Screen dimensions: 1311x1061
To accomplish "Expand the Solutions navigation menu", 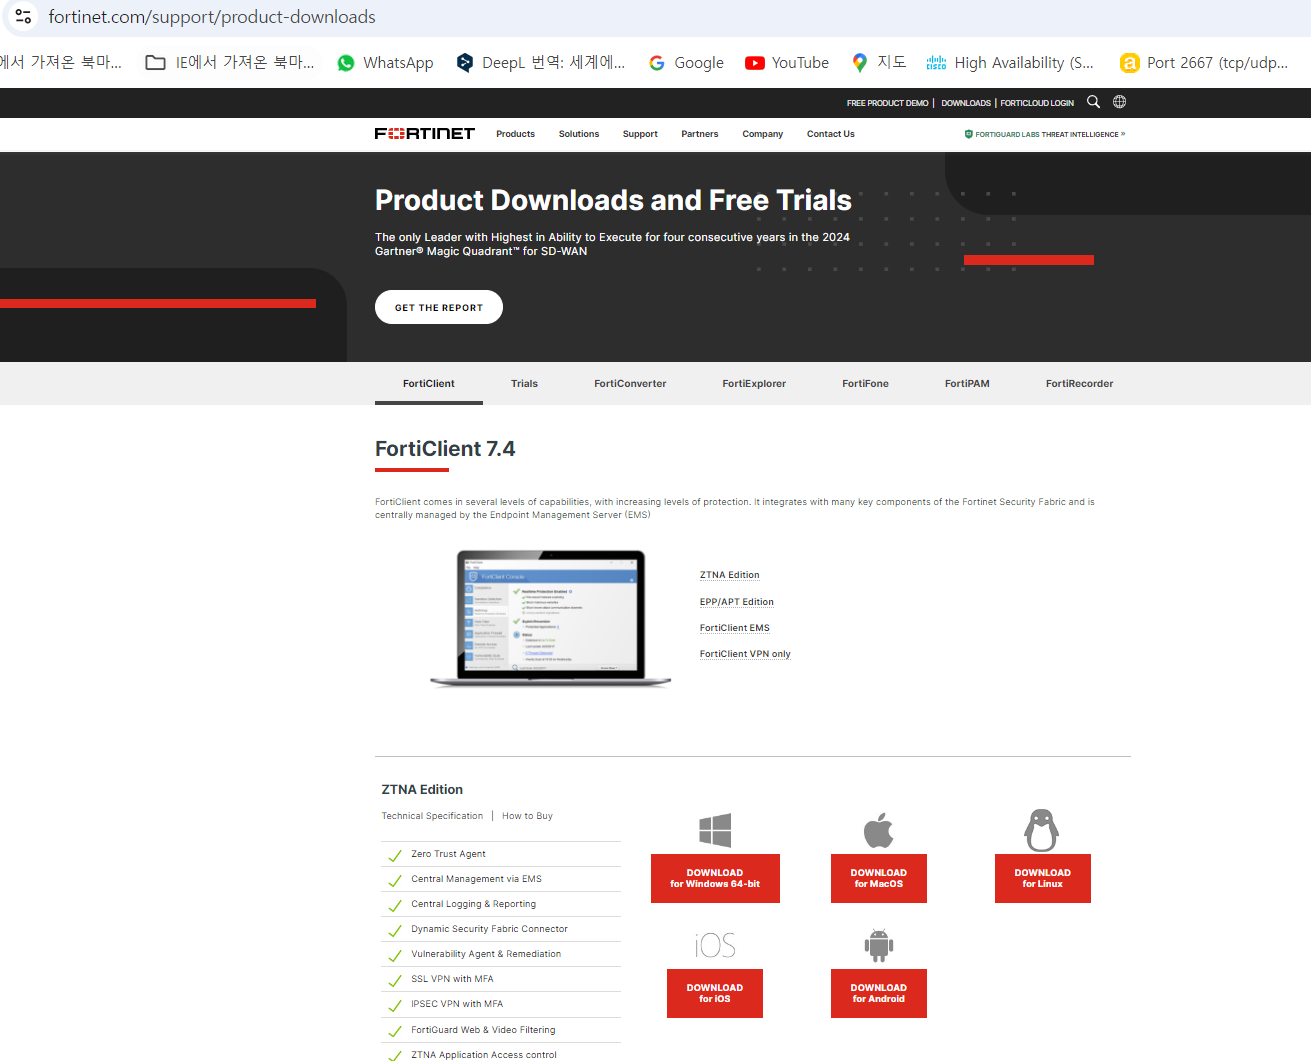I will coord(578,134).
